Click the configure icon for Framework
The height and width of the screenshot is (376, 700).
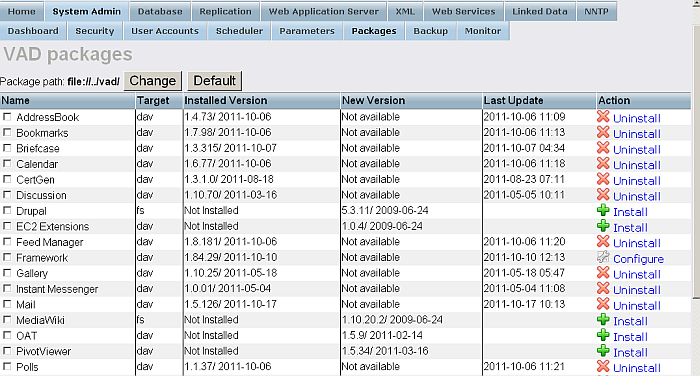(603, 257)
